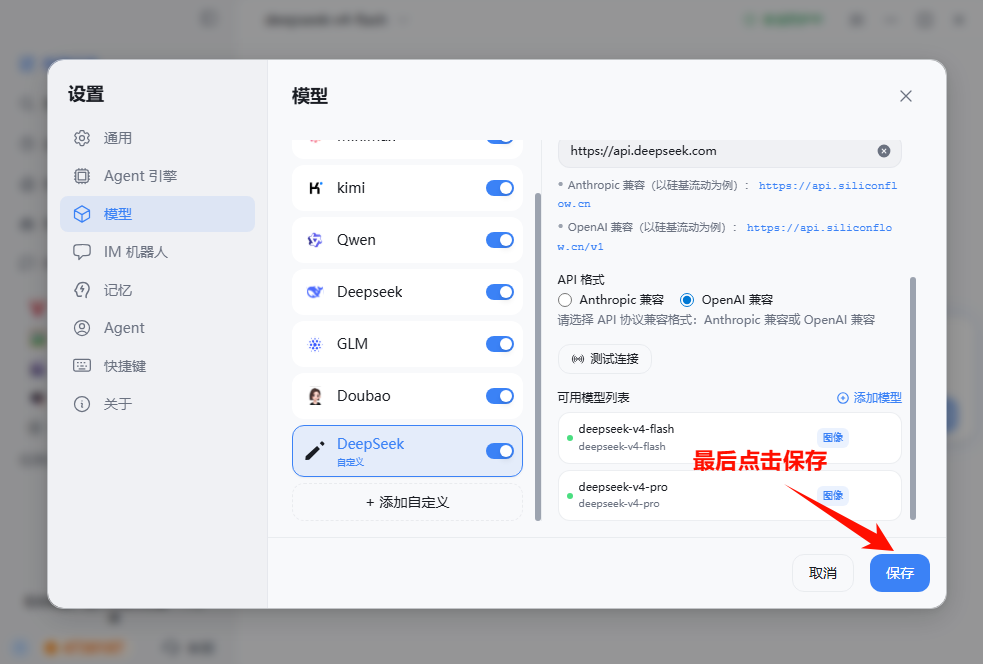Click the API address field with api.deepseek.com
Screen dimensions: 983x664
click(730, 151)
